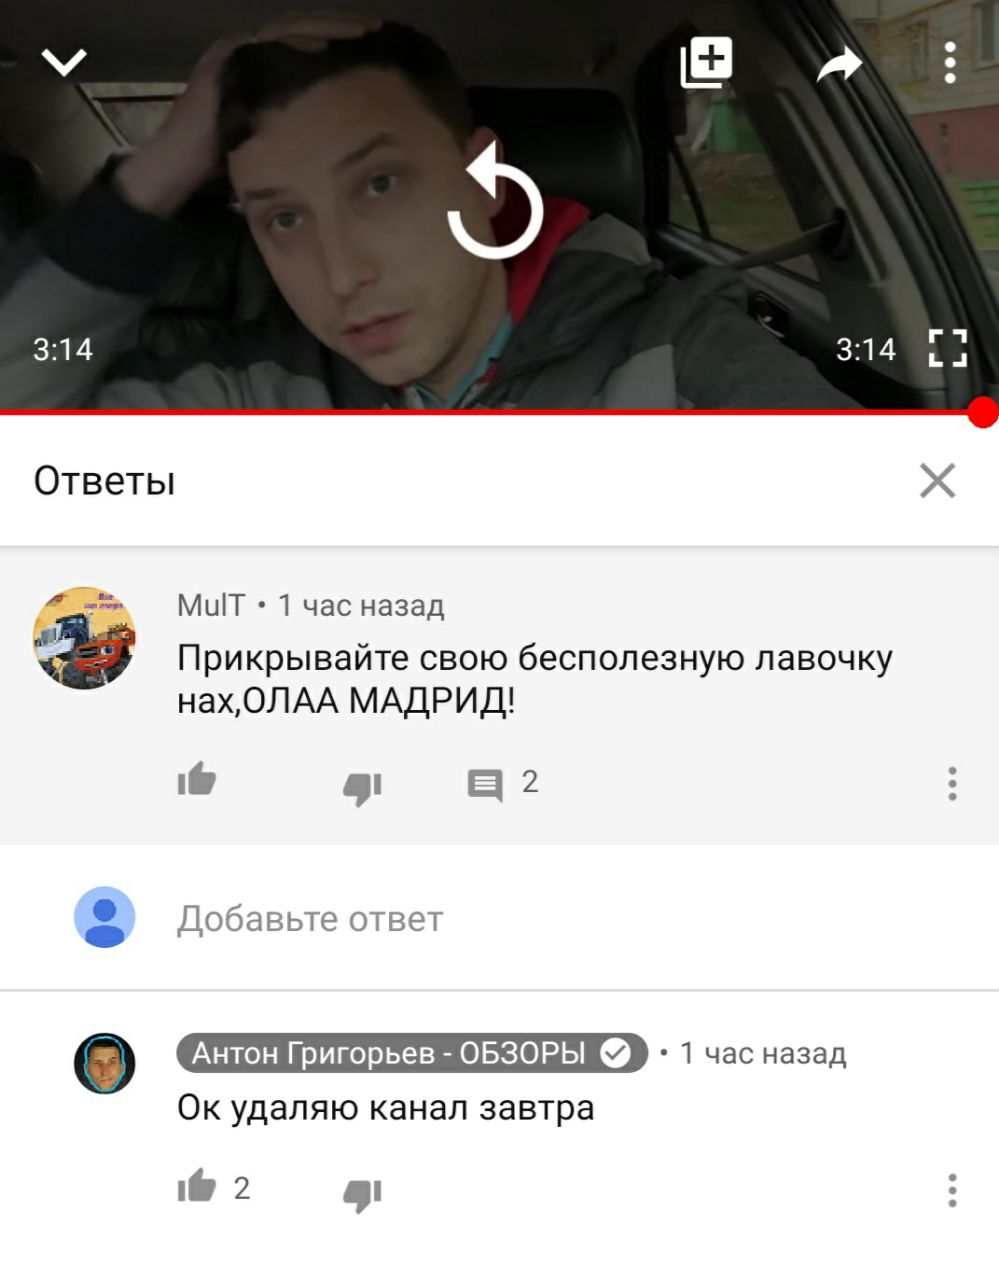The image size is (999, 1280).
Task: Open more options for Антон's reply
Action: (952, 1190)
